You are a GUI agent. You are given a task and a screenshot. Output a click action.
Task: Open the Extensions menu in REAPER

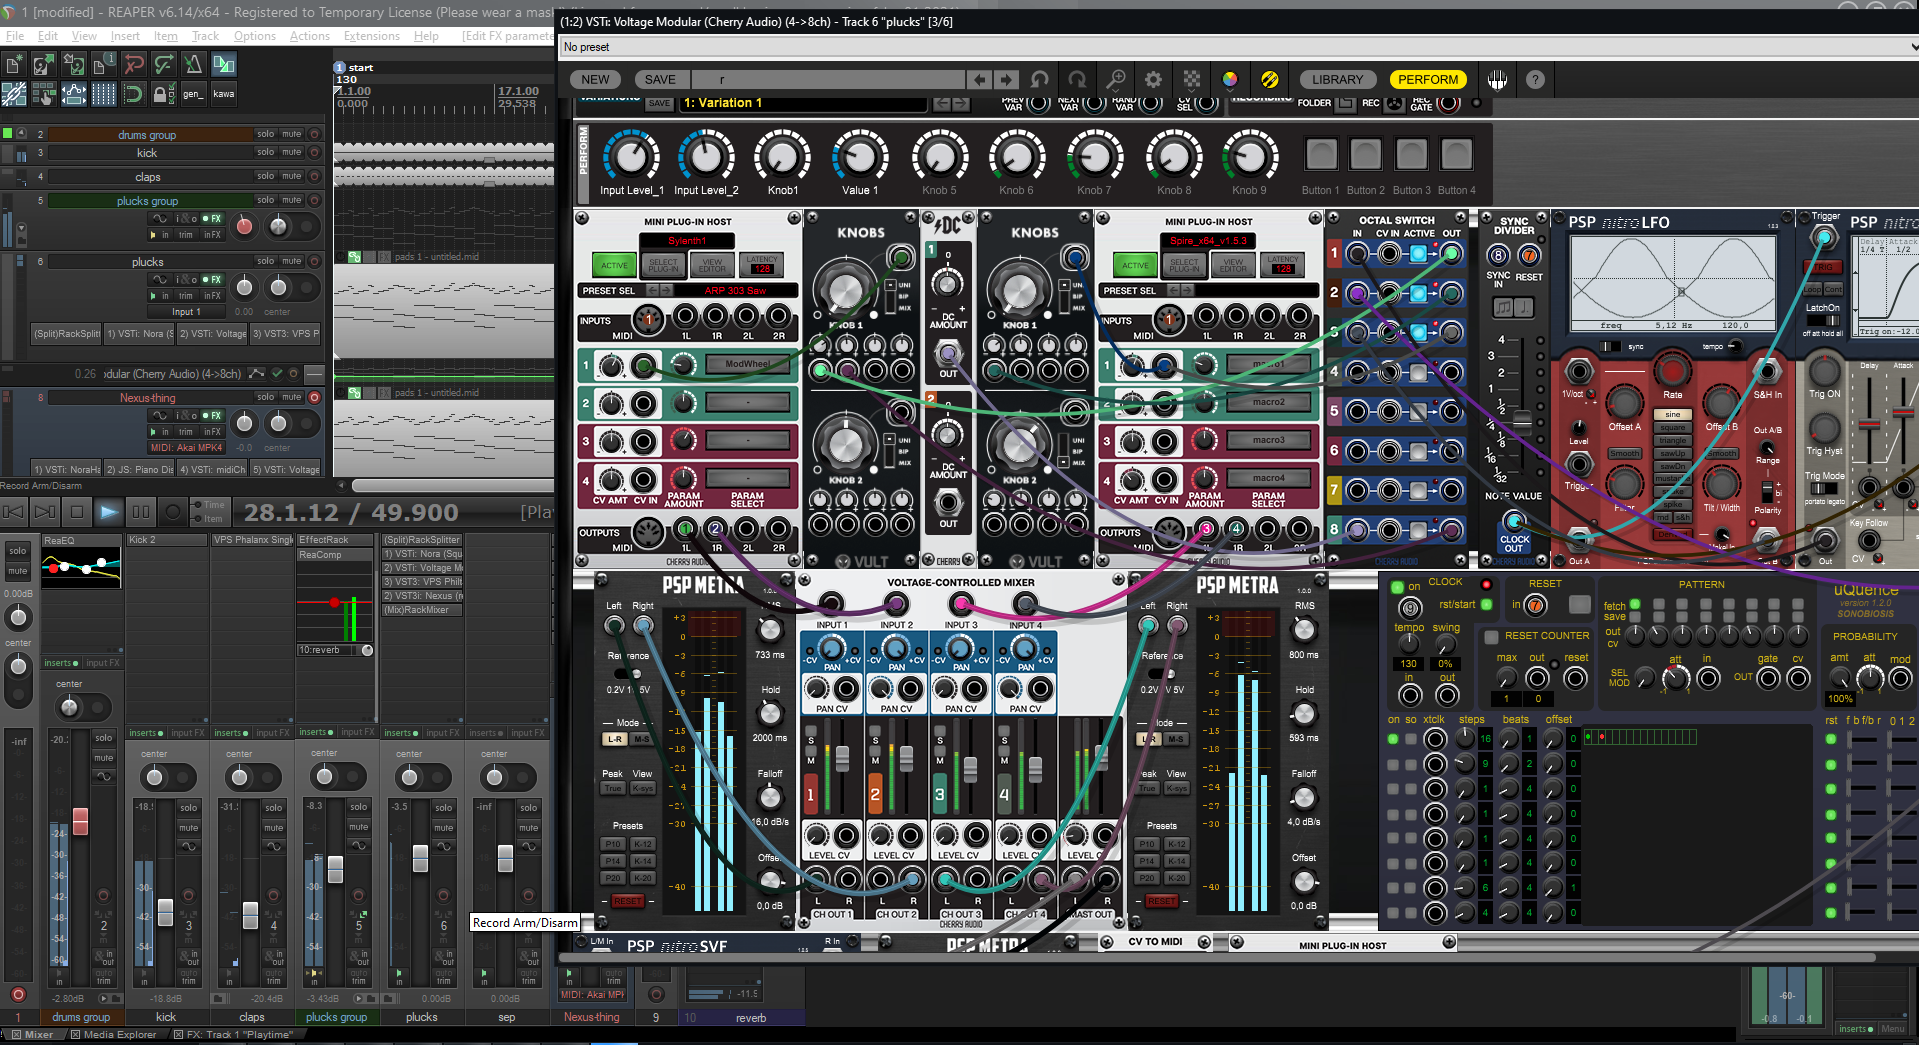(372, 36)
